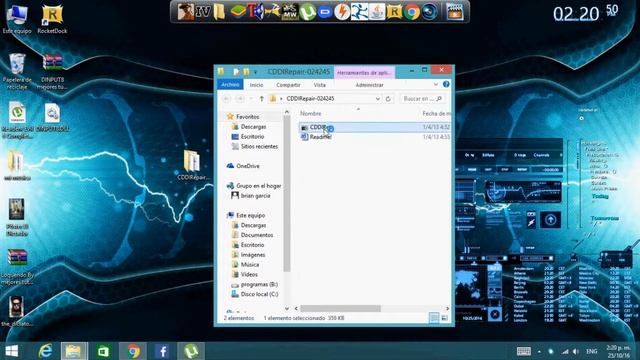Click the quick access properties icon
Image resolution: width=640 pixels, height=360 pixels.
click(236, 72)
